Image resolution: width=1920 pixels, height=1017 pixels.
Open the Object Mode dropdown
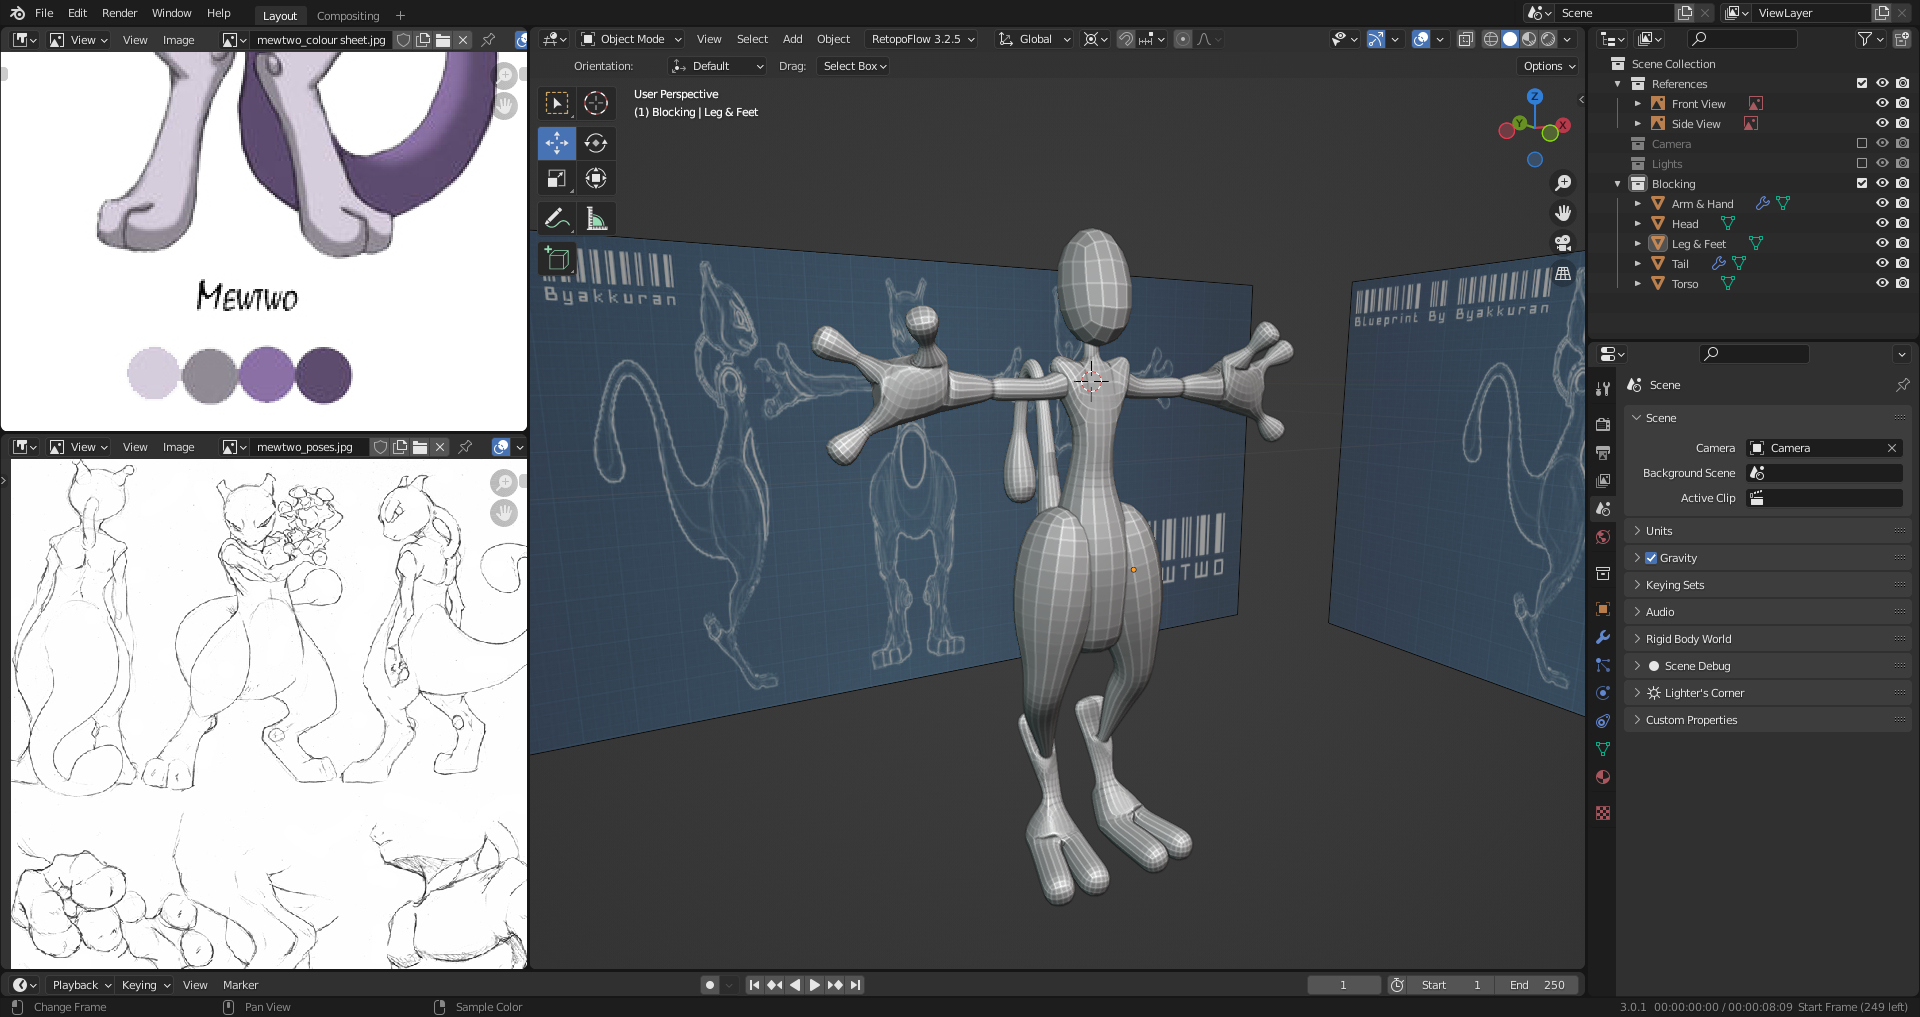coord(631,39)
